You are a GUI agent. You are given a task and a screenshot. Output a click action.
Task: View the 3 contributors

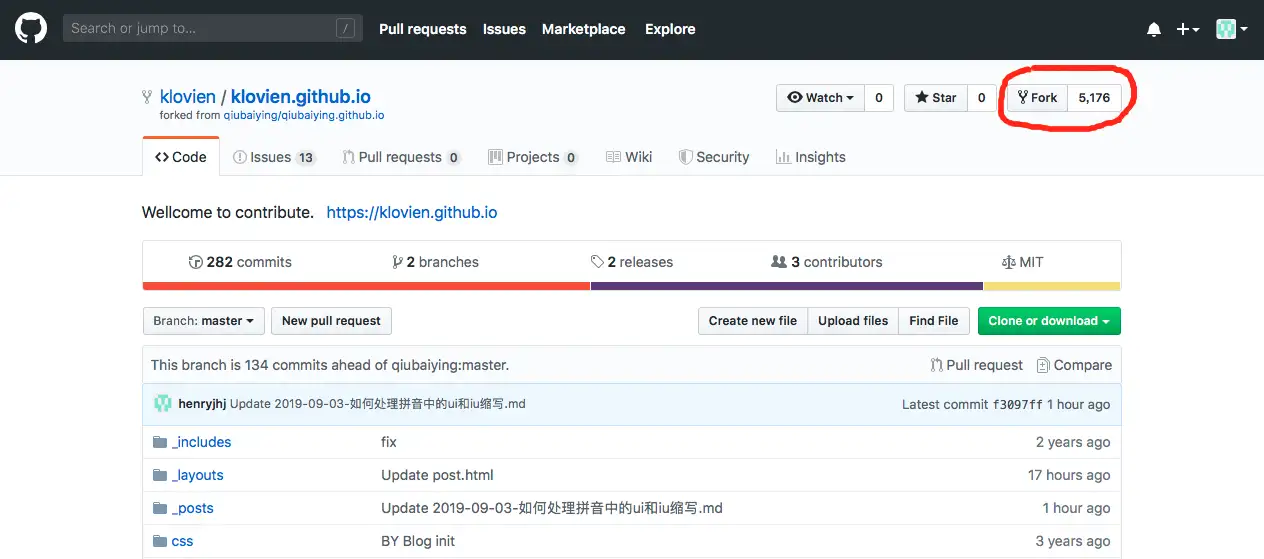(x=827, y=262)
